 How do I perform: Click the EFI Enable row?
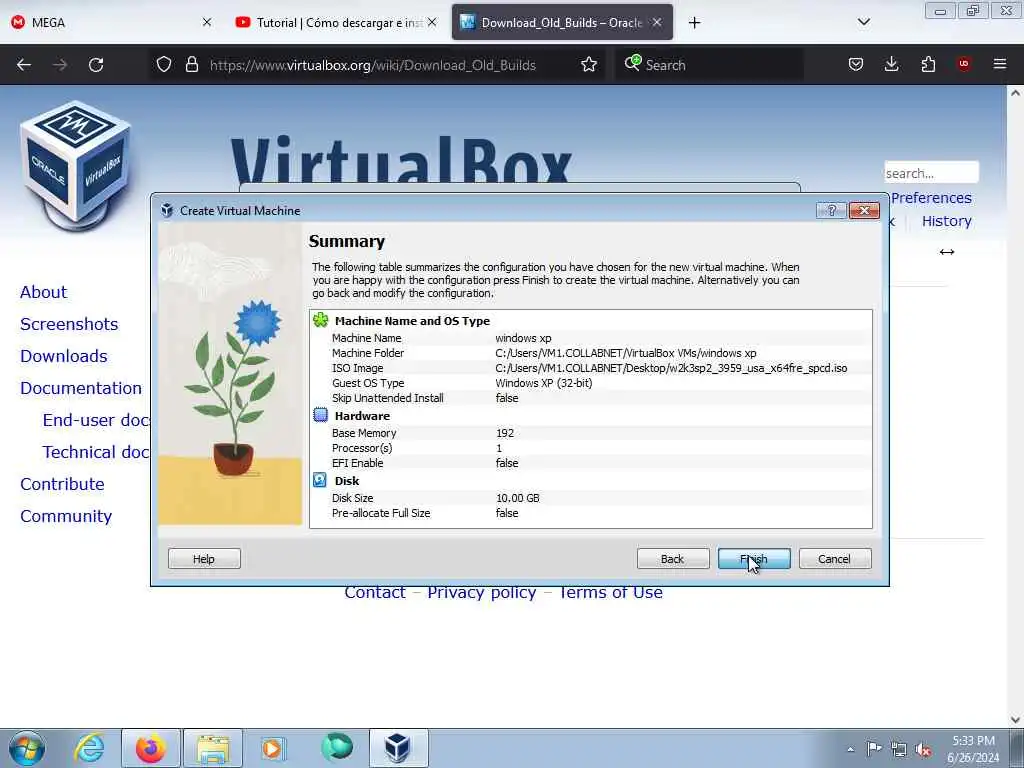tap(591, 463)
